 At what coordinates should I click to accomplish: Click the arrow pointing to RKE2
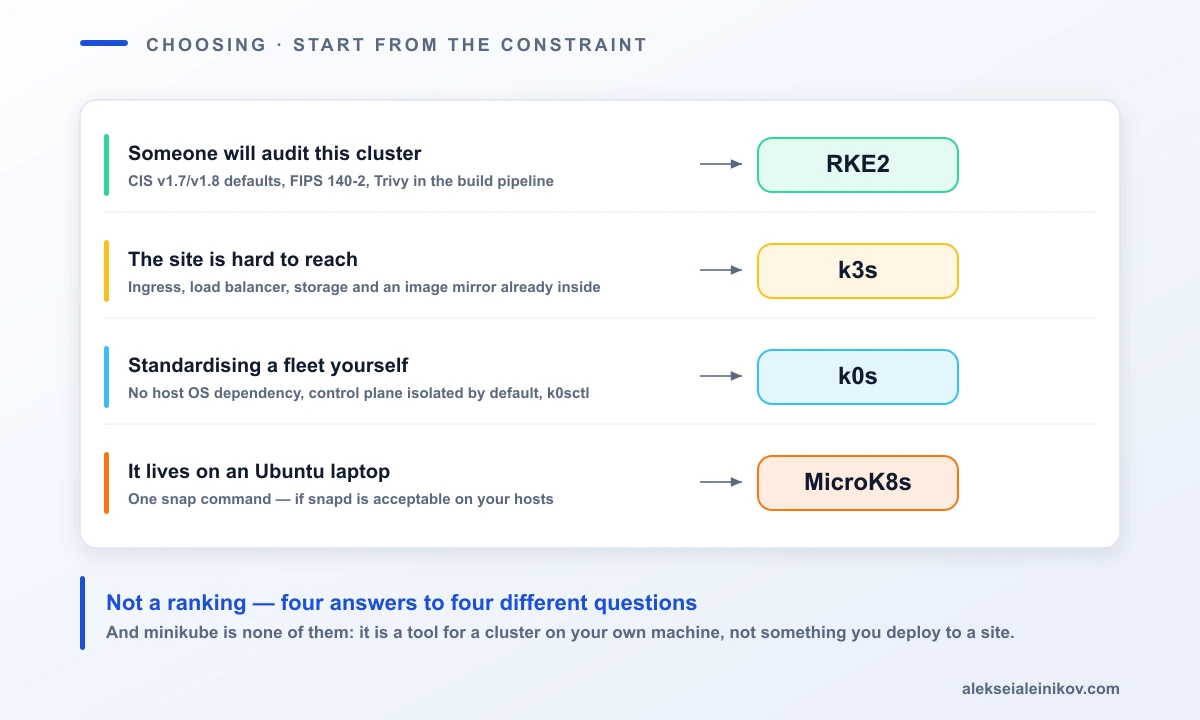pos(721,164)
